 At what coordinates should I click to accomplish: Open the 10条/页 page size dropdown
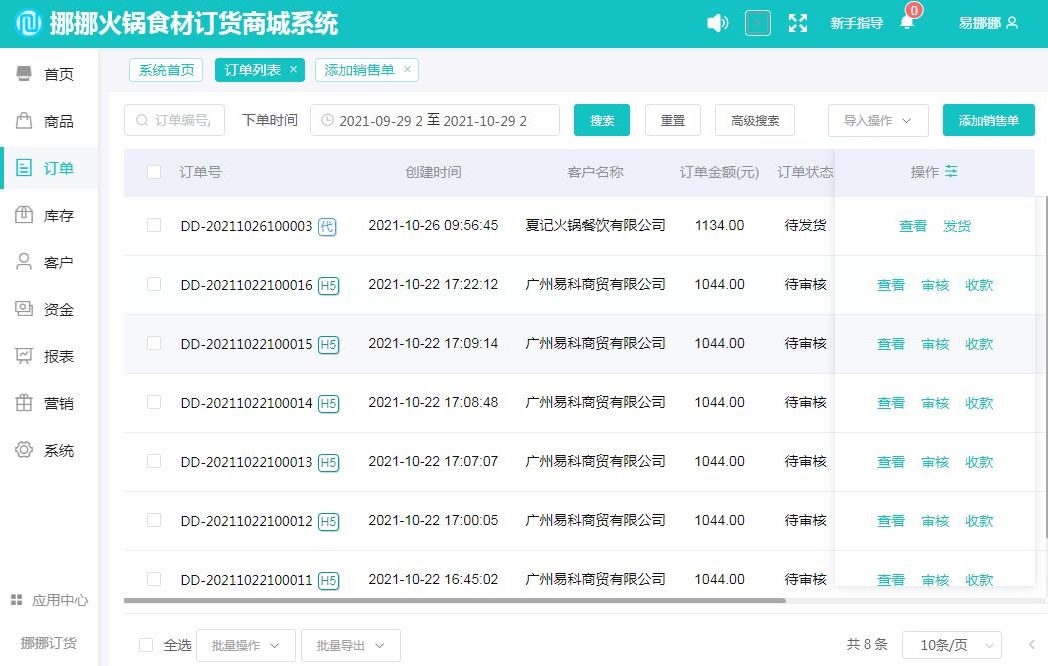tap(952, 645)
